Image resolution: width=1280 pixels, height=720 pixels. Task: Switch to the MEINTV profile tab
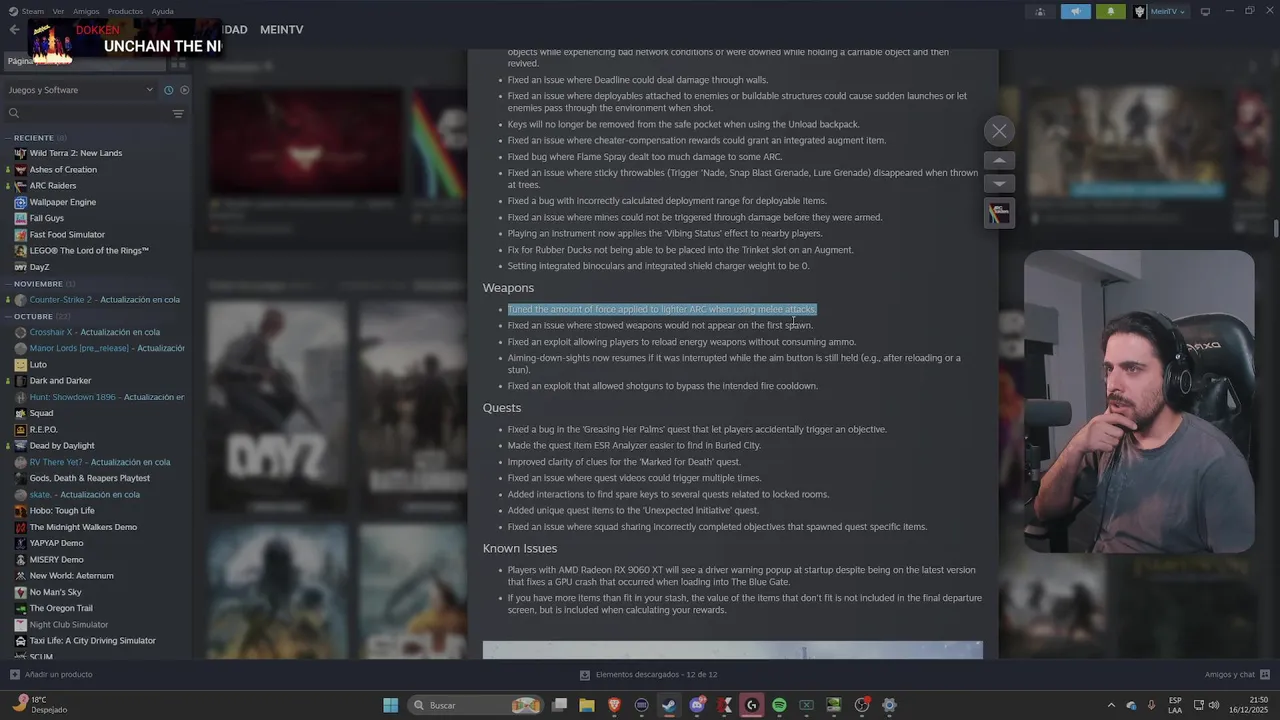(281, 30)
